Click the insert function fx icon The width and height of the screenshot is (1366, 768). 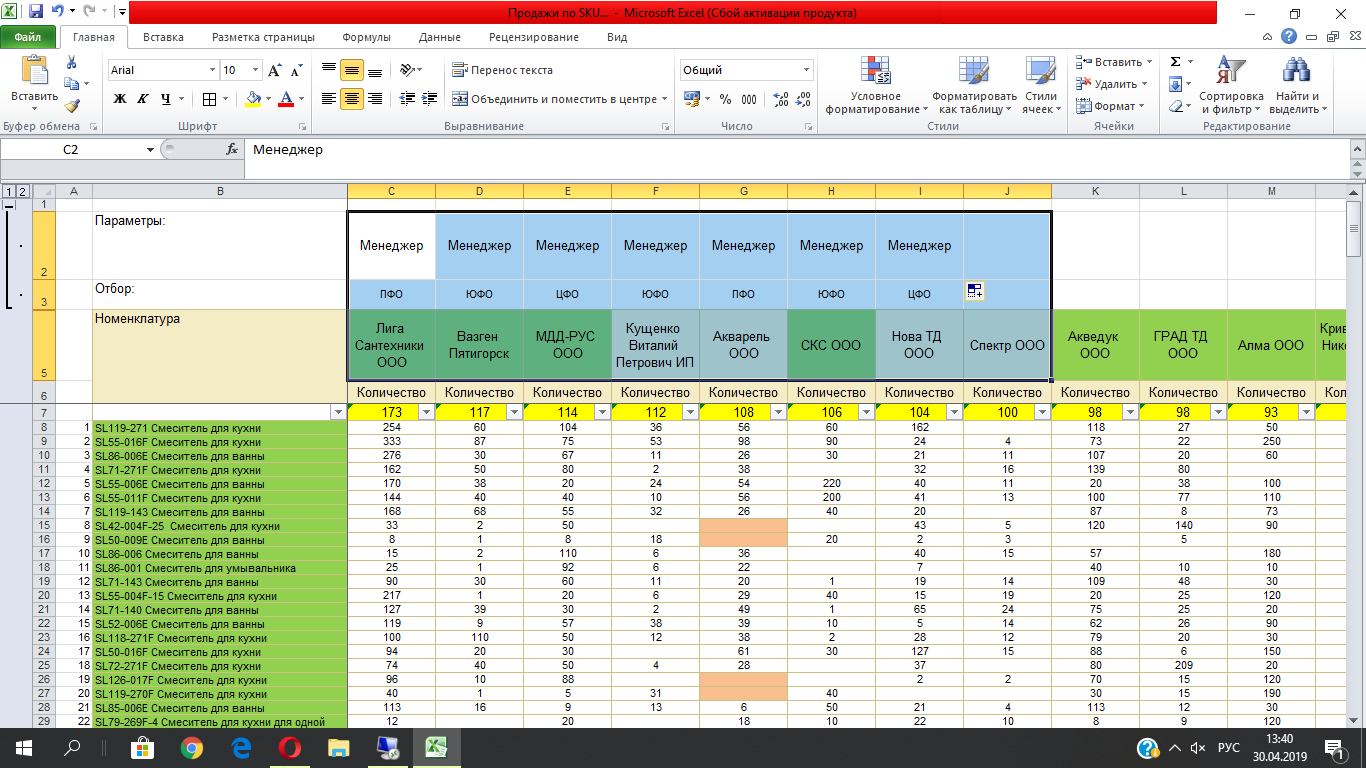232,149
